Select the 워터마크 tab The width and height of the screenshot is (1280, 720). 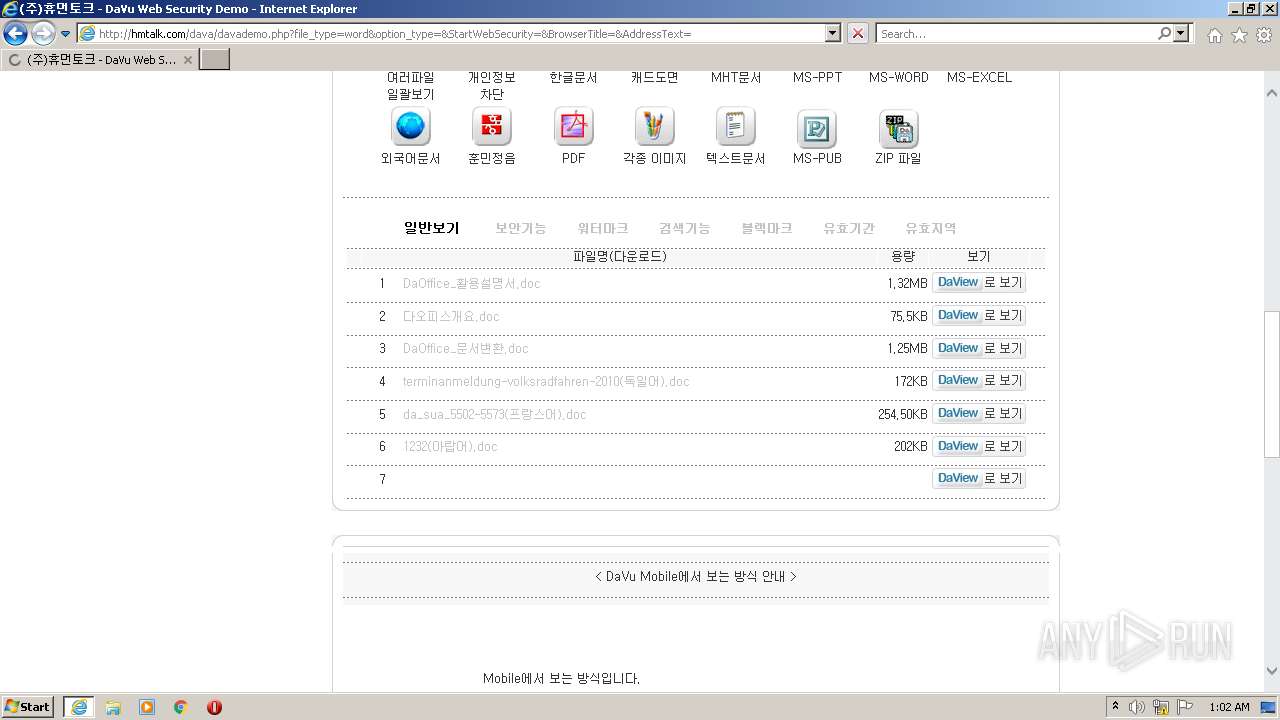[603, 228]
